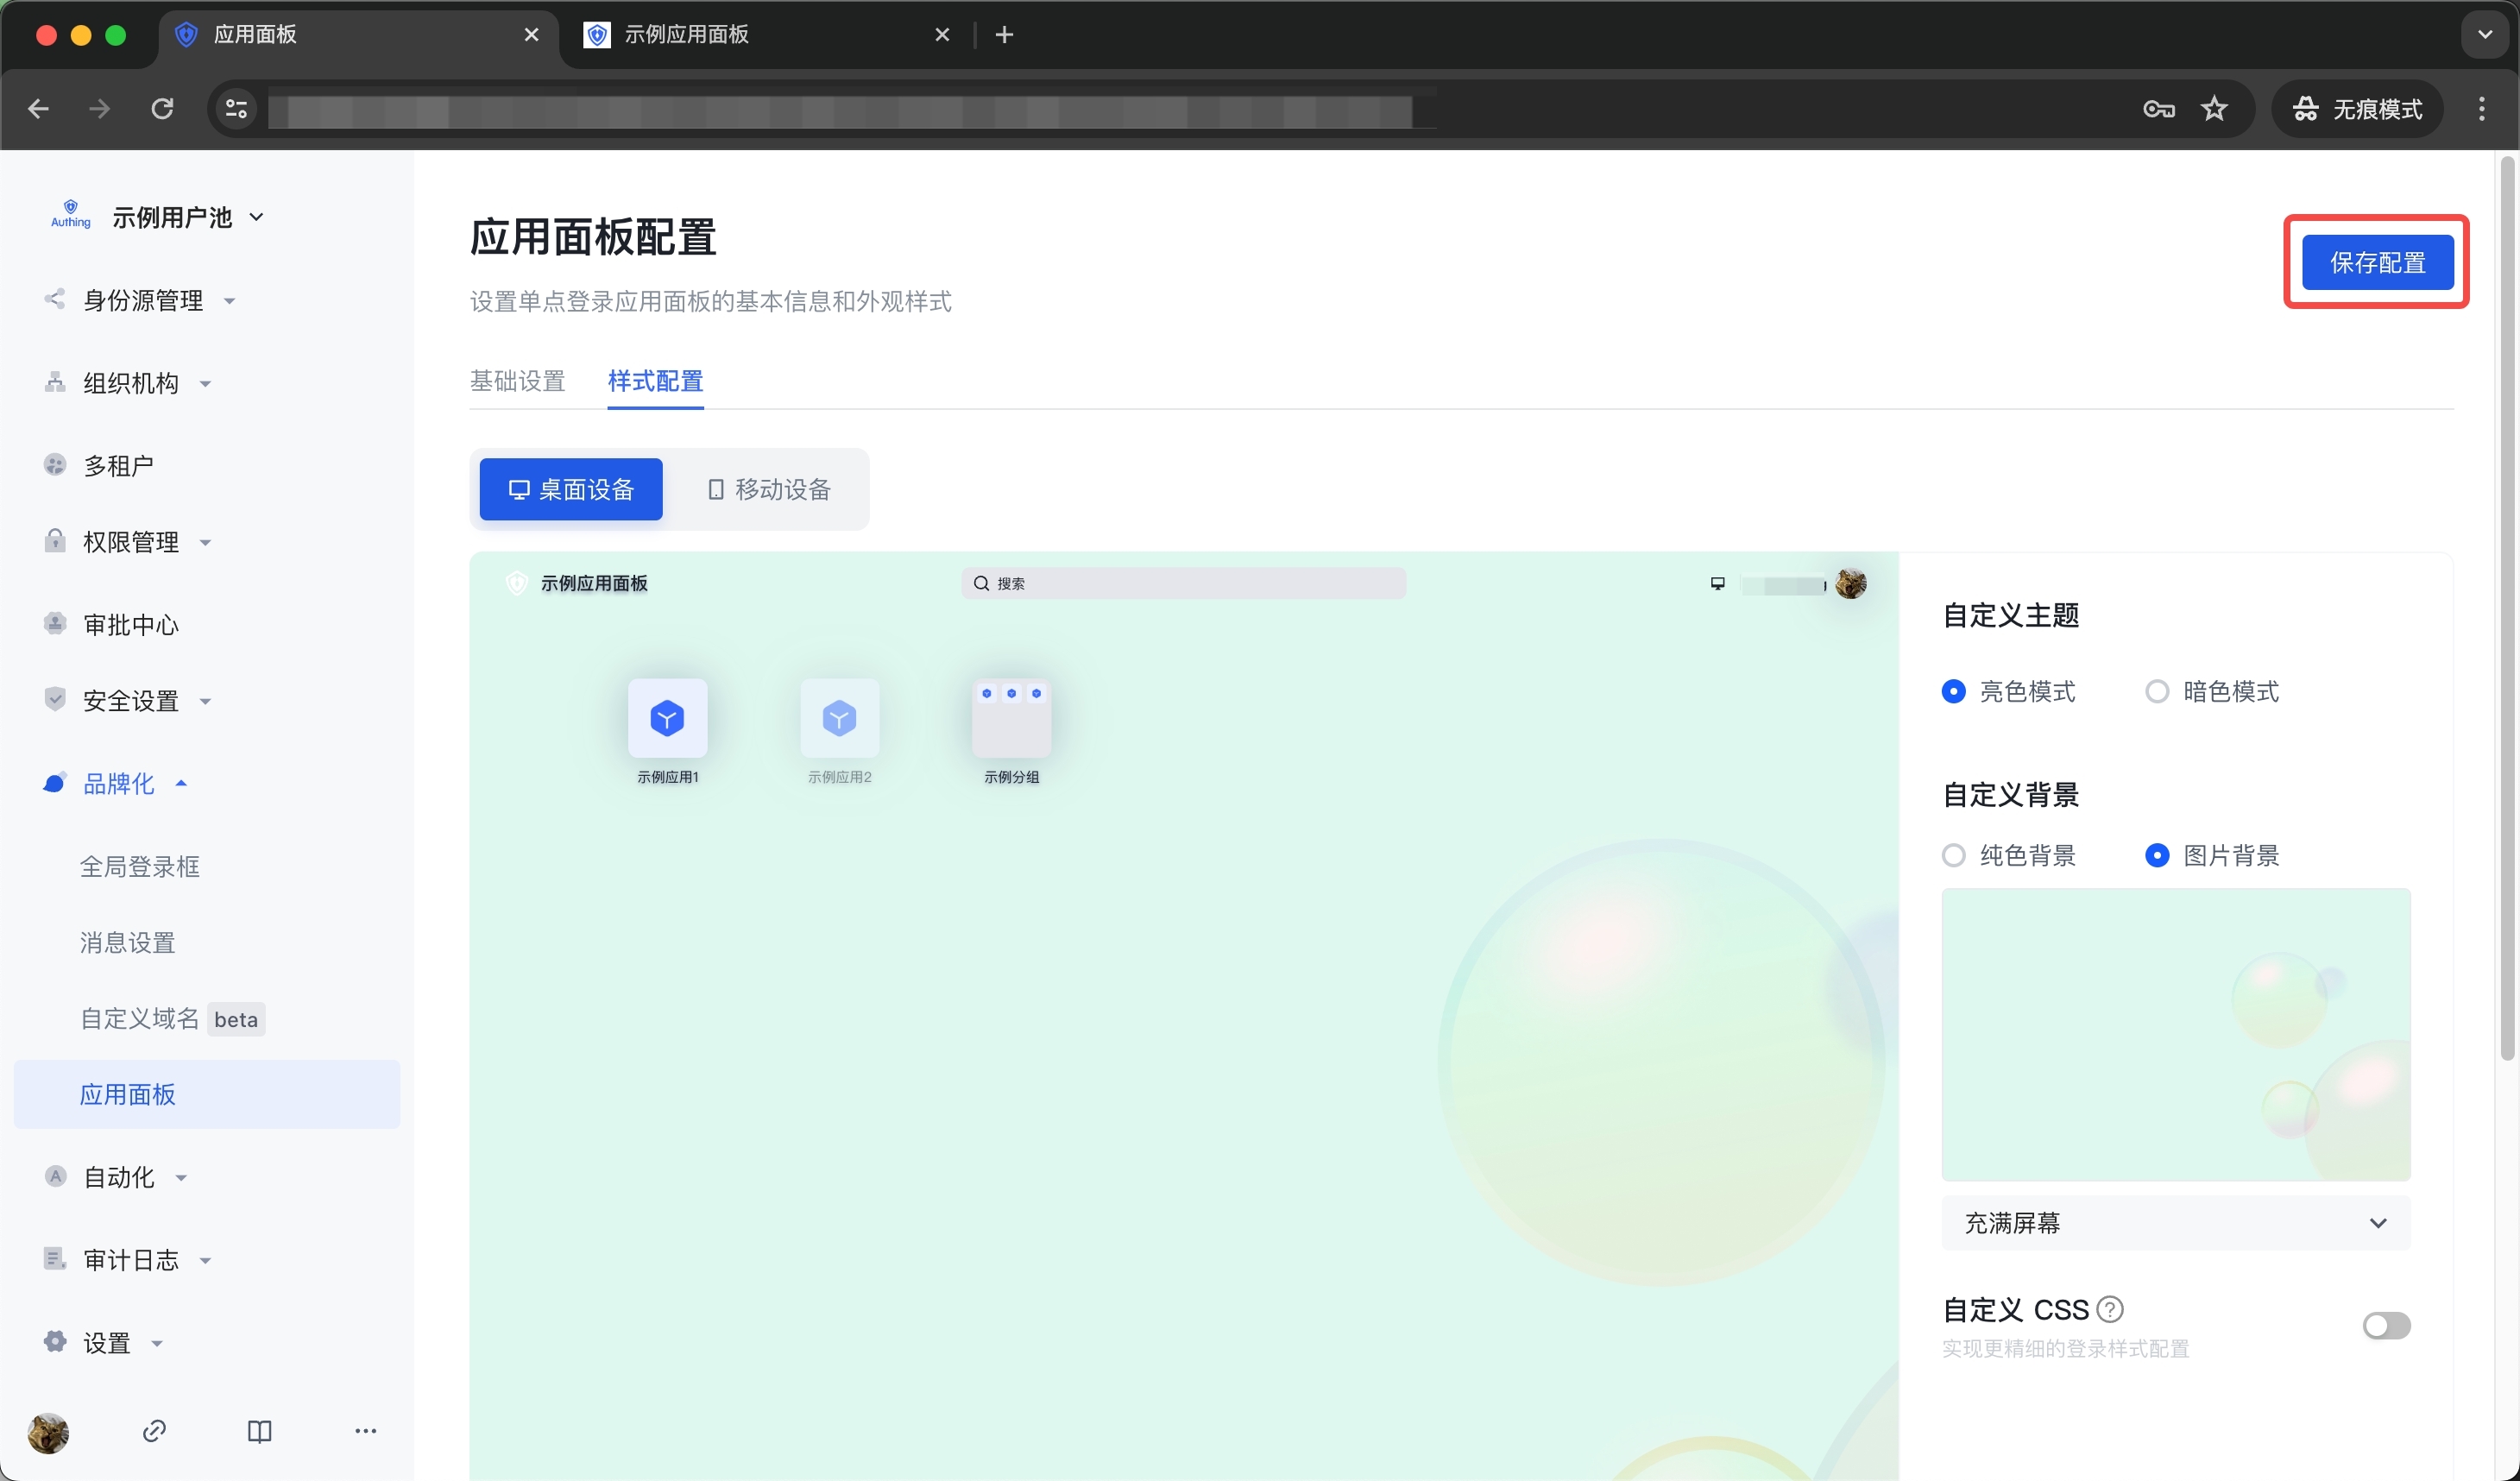2520x1481 pixels.
Task: Click the user avatar in sidebar footer
Action: tap(48, 1432)
